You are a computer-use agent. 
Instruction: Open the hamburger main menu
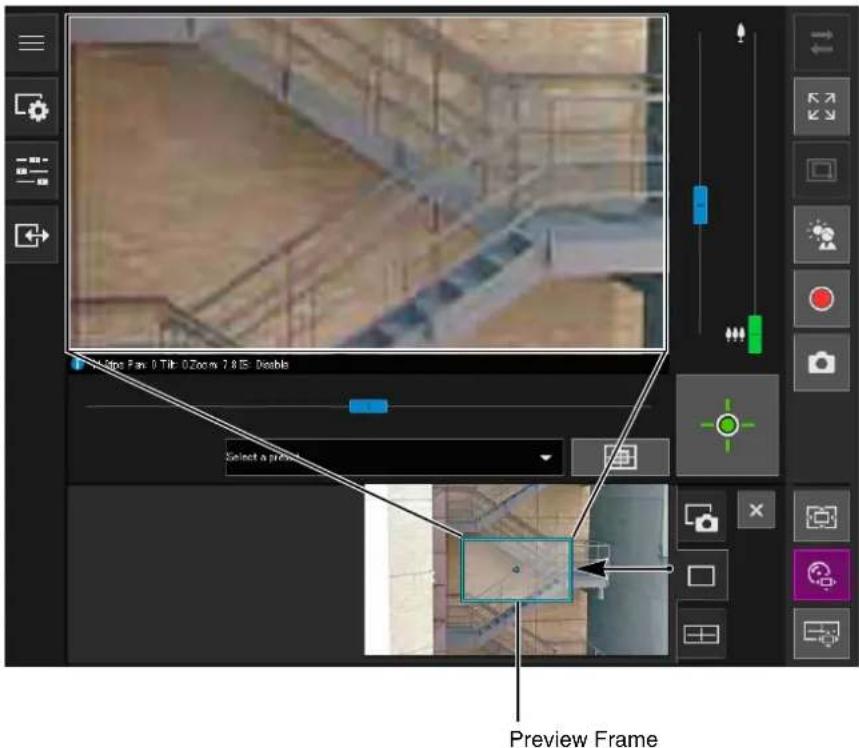(x=31, y=43)
